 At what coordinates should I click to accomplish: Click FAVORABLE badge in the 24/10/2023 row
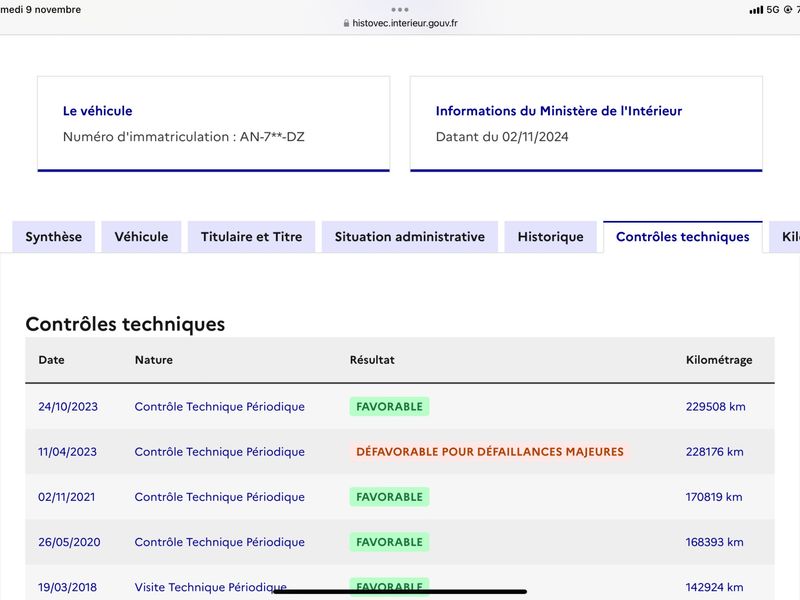coord(389,407)
